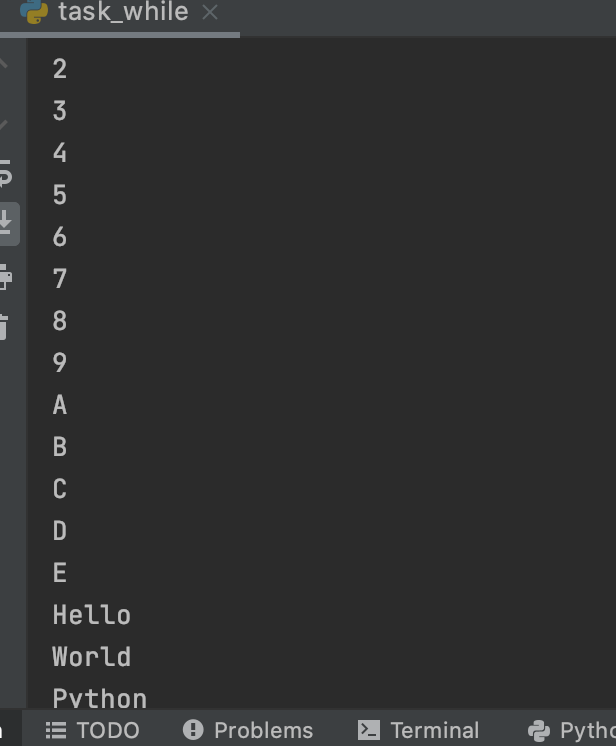Open the TODO tool window

click(92, 730)
